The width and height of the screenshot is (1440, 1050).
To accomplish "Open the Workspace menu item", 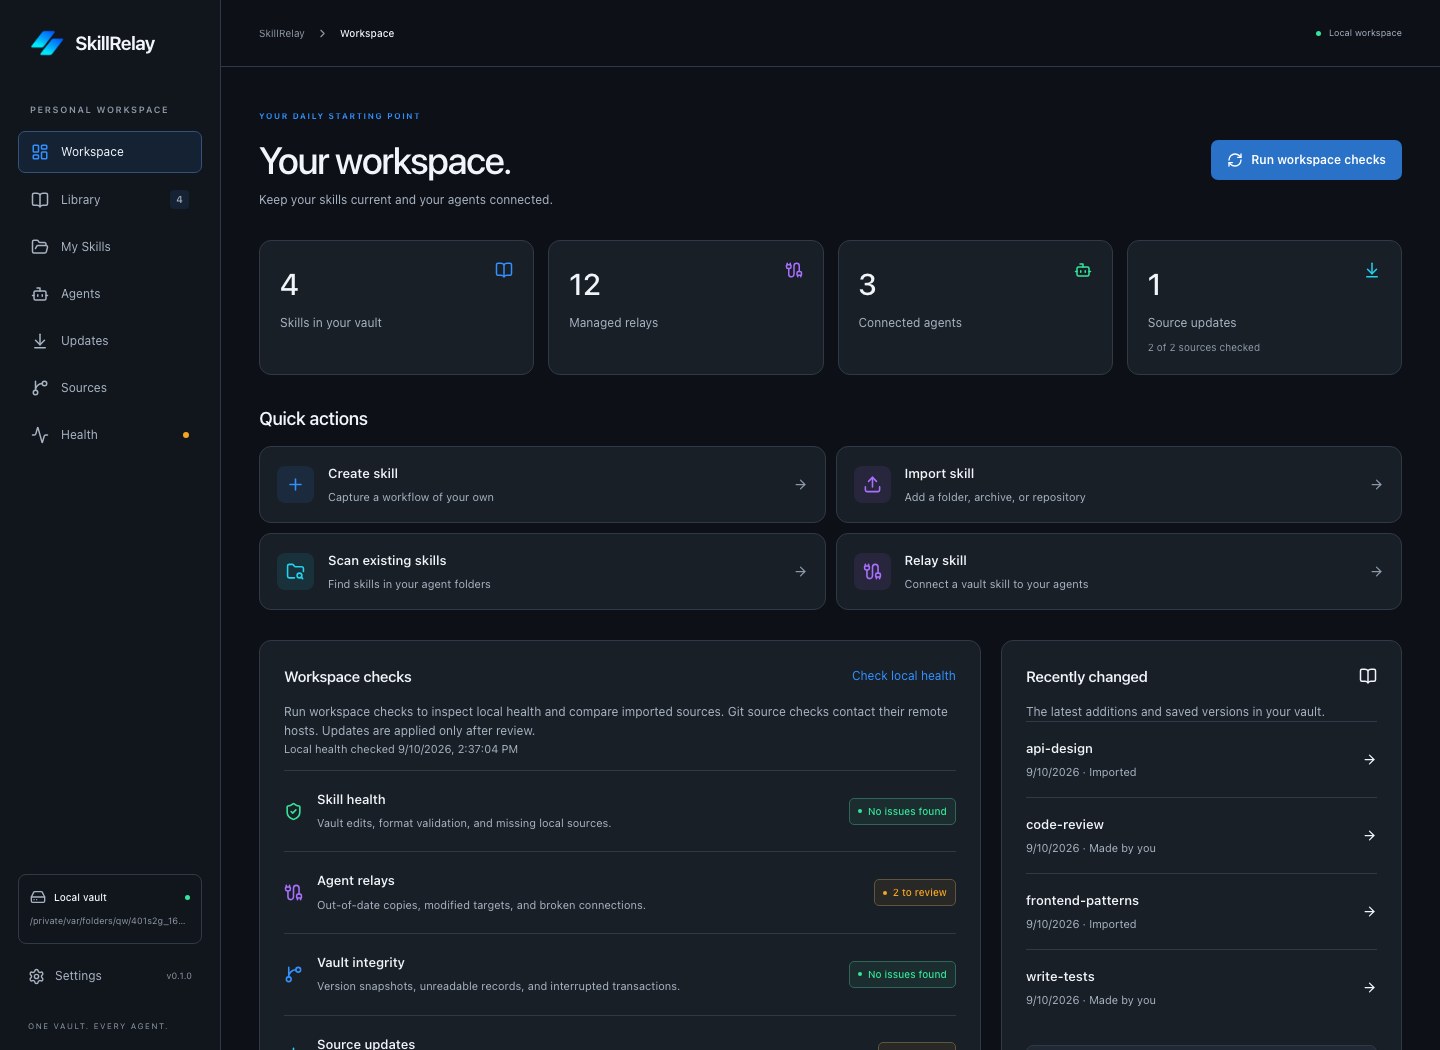I will point(110,152).
